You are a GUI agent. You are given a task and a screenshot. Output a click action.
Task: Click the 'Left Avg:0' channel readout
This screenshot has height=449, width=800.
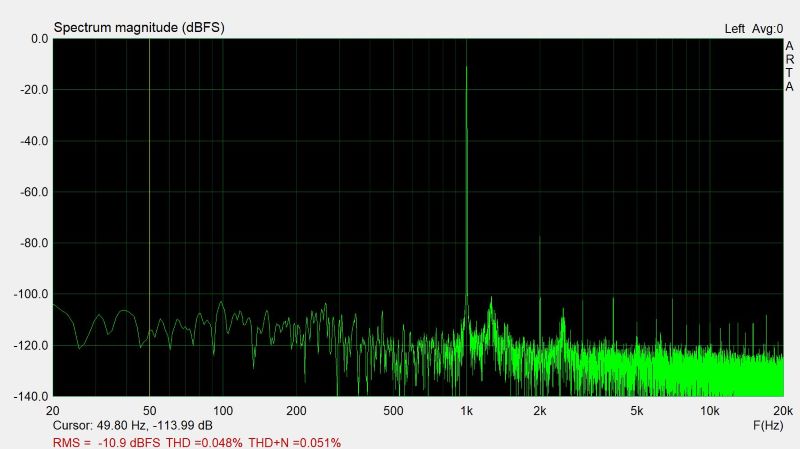[754, 29]
